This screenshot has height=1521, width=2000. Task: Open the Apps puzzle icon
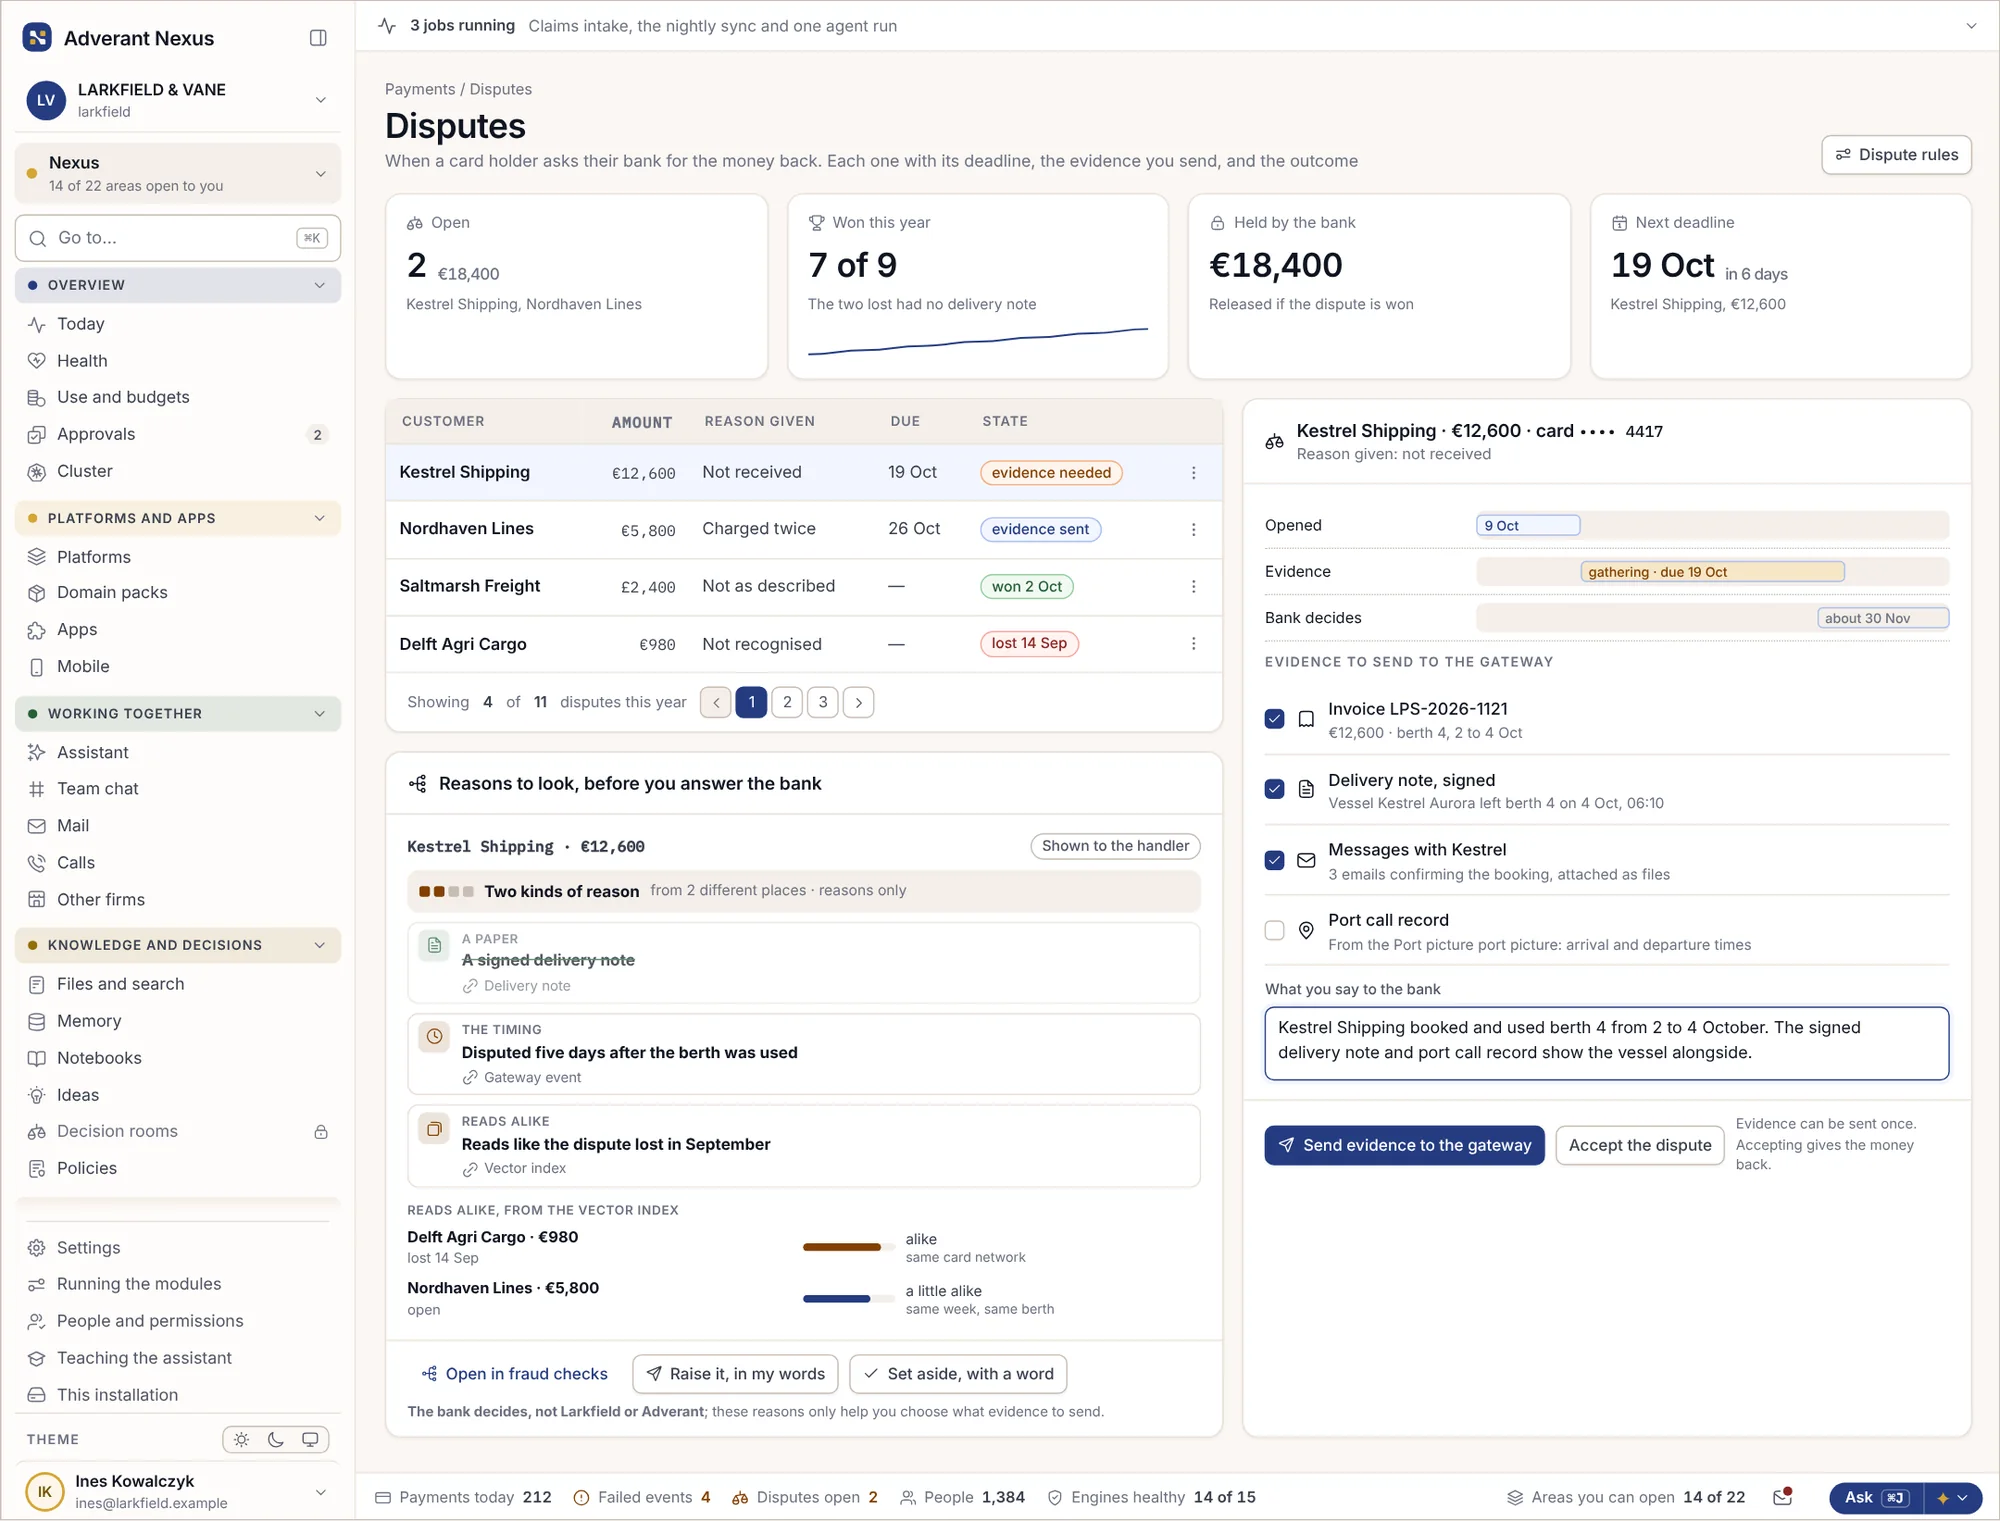coord(37,630)
